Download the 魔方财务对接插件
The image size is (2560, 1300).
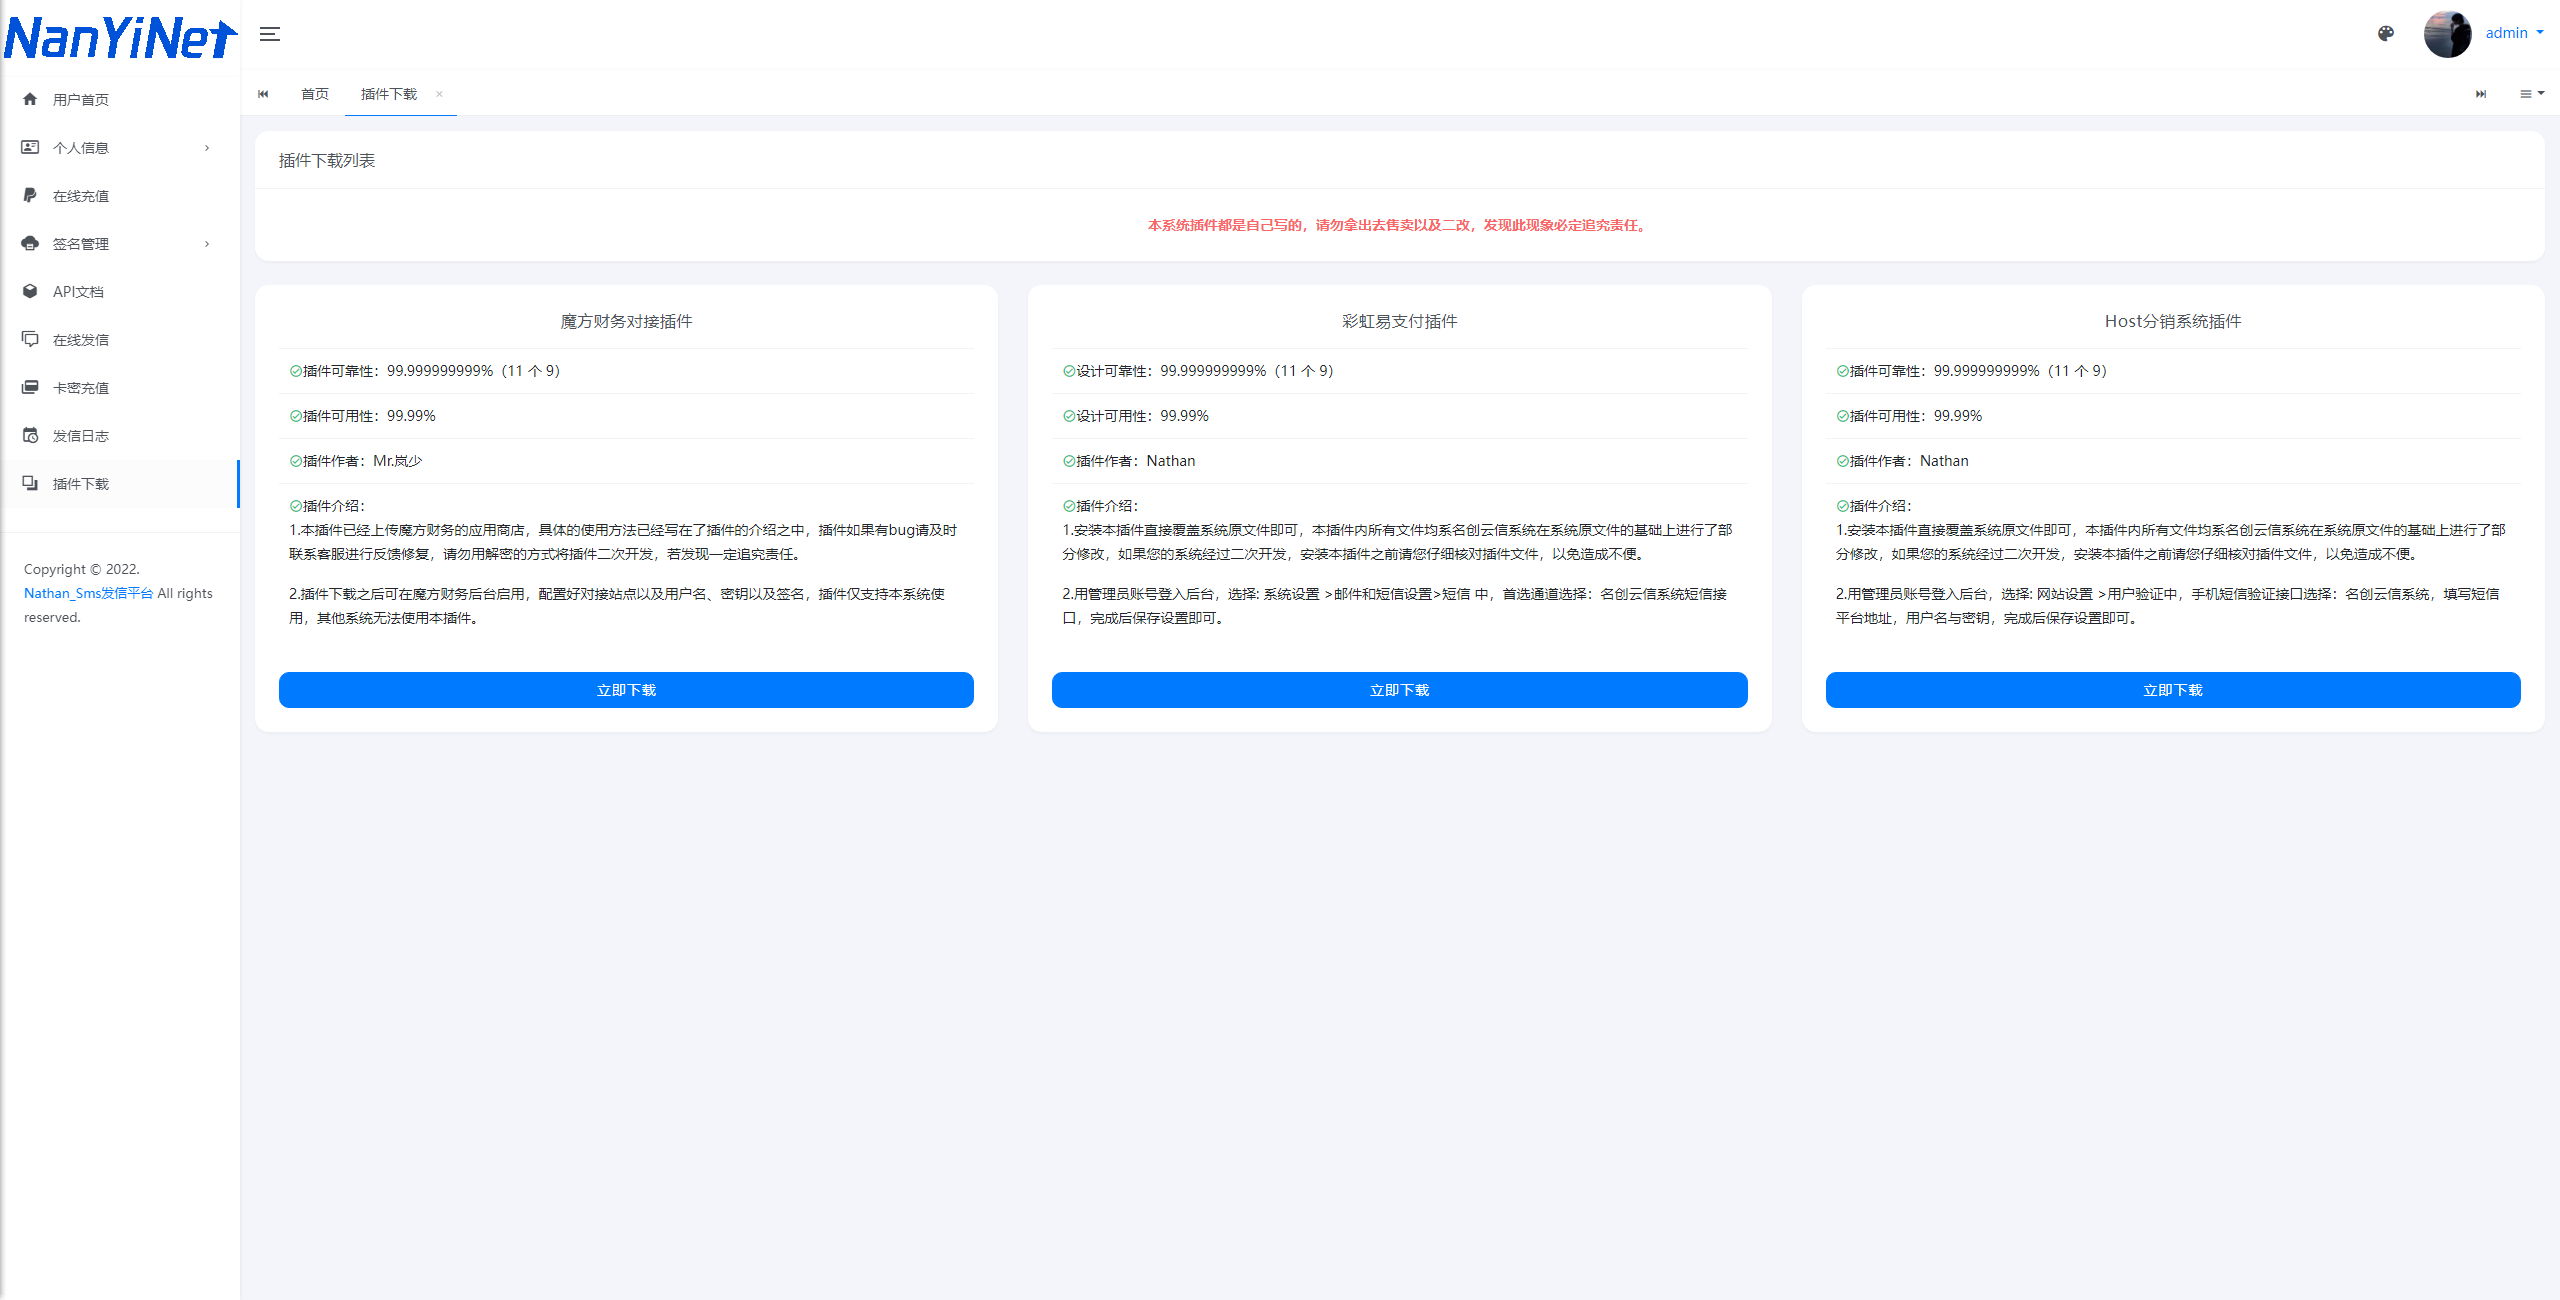pos(626,690)
